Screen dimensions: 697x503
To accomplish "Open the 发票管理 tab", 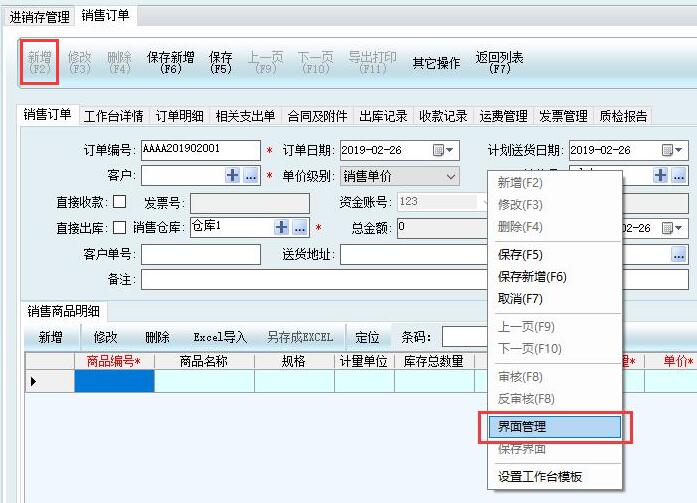I will point(563,116).
